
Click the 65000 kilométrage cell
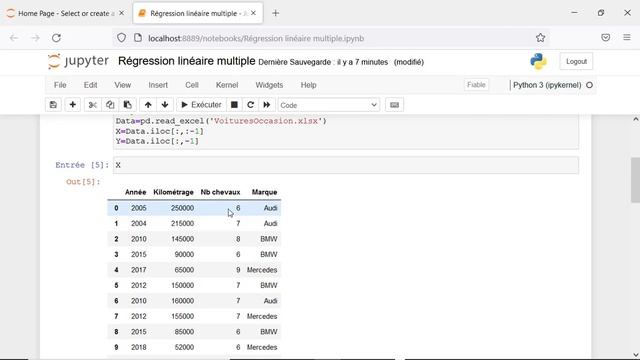pos(184,270)
